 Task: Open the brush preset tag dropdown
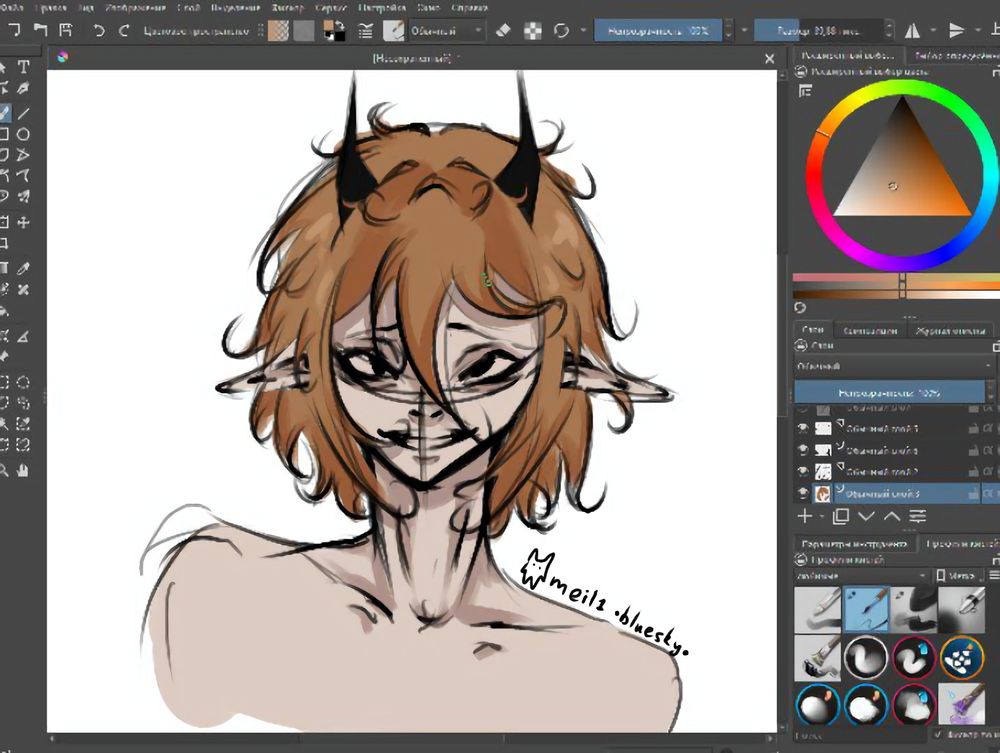click(x=860, y=576)
